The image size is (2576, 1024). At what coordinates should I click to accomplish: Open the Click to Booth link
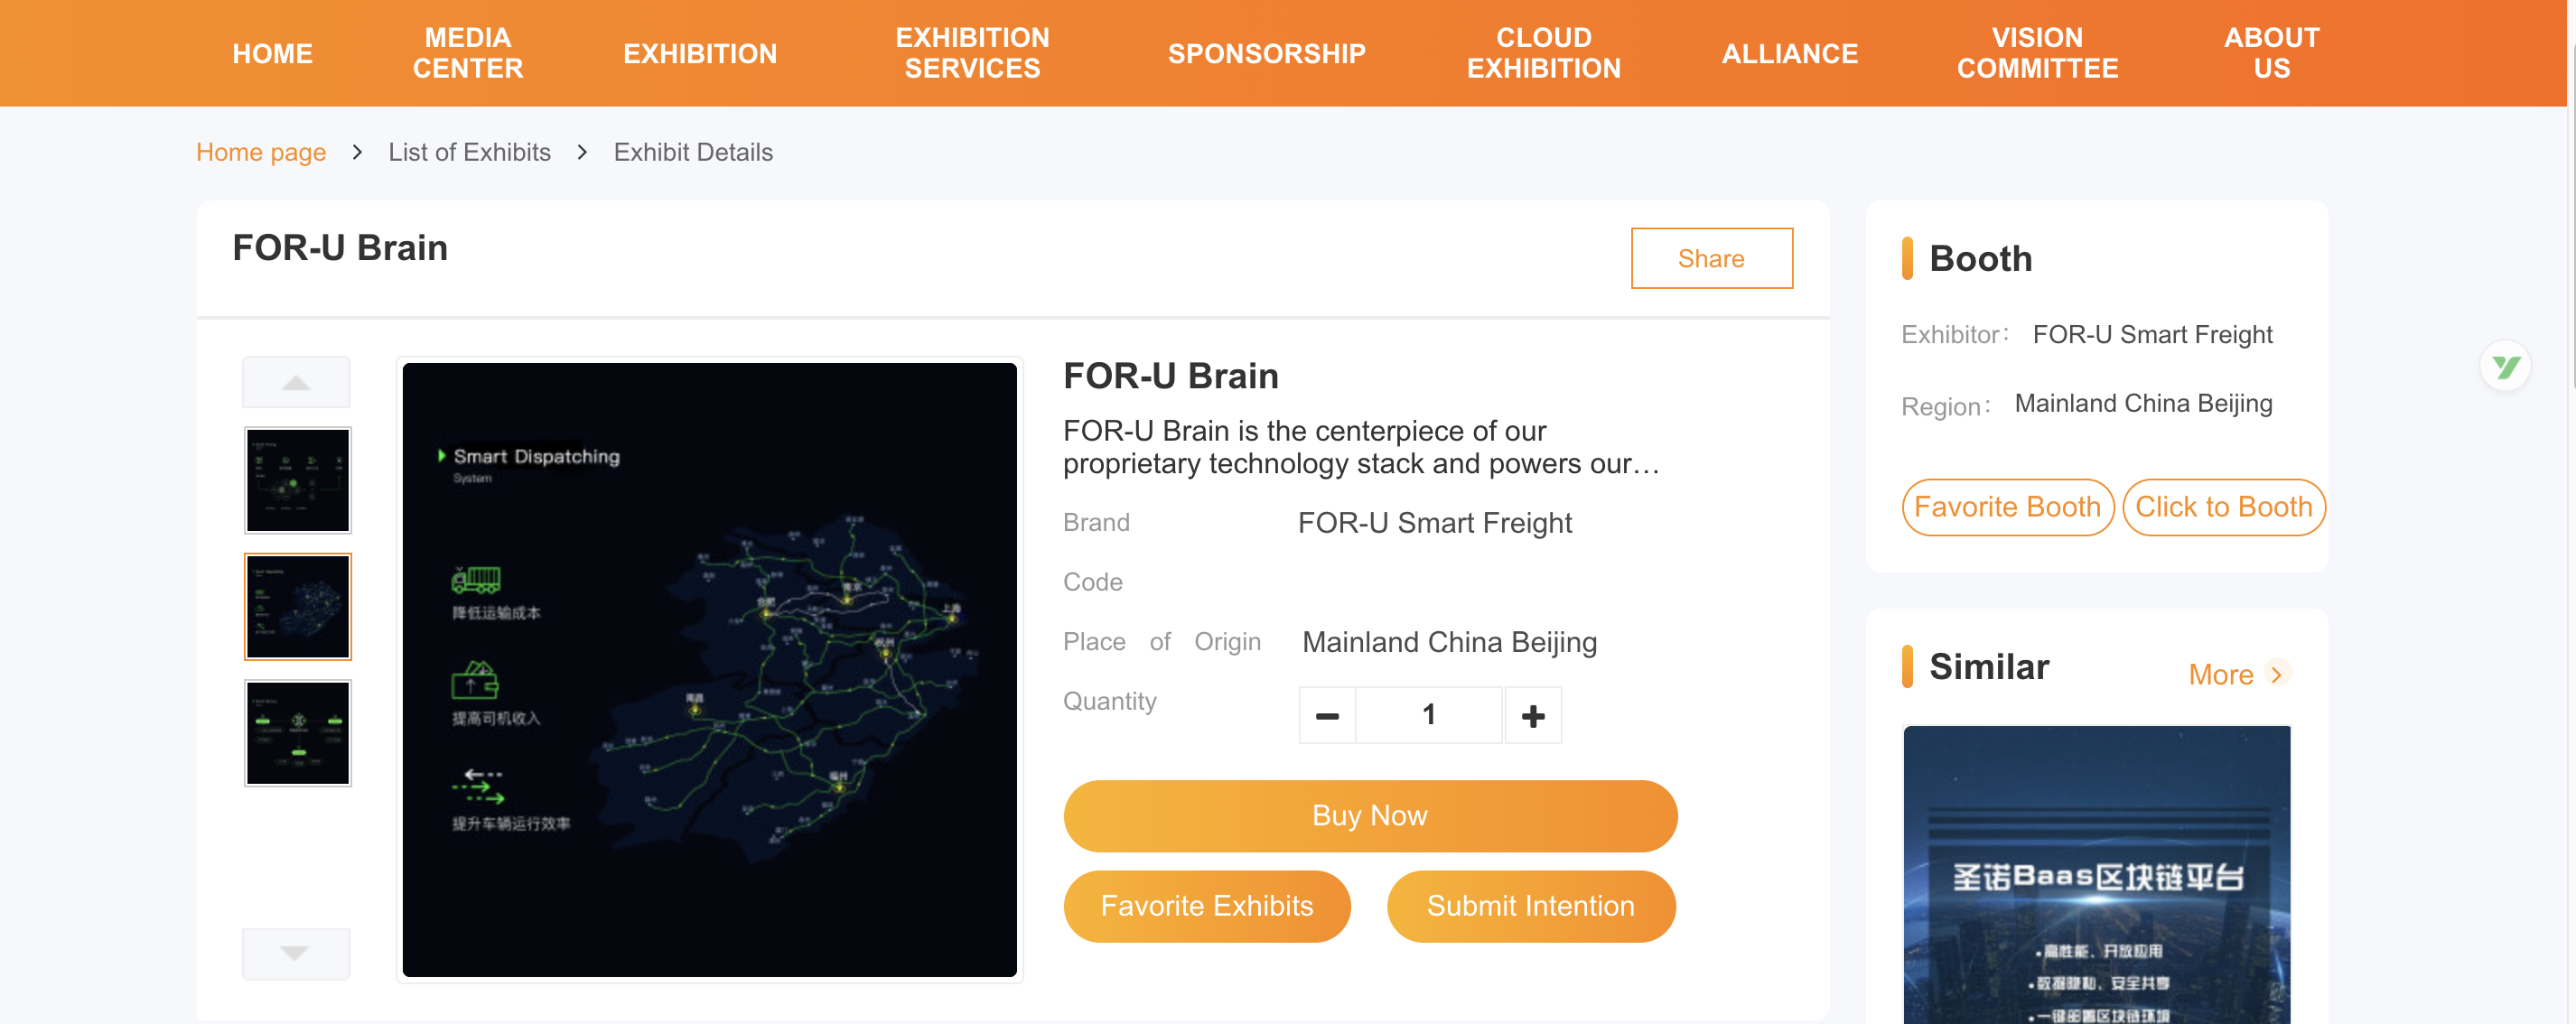(2224, 507)
